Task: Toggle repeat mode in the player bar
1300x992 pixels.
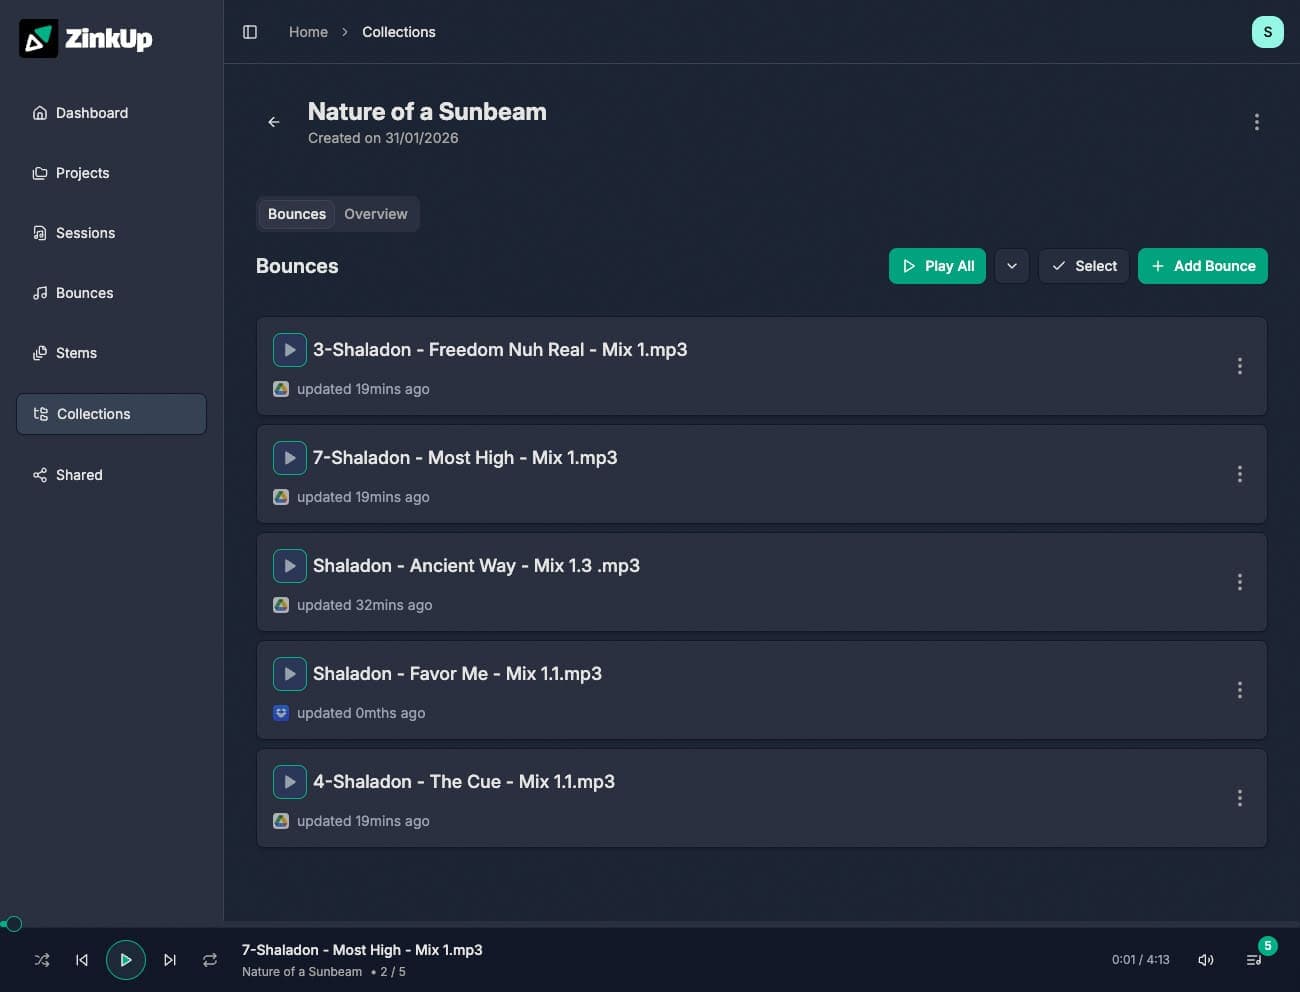Action: tap(210, 959)
